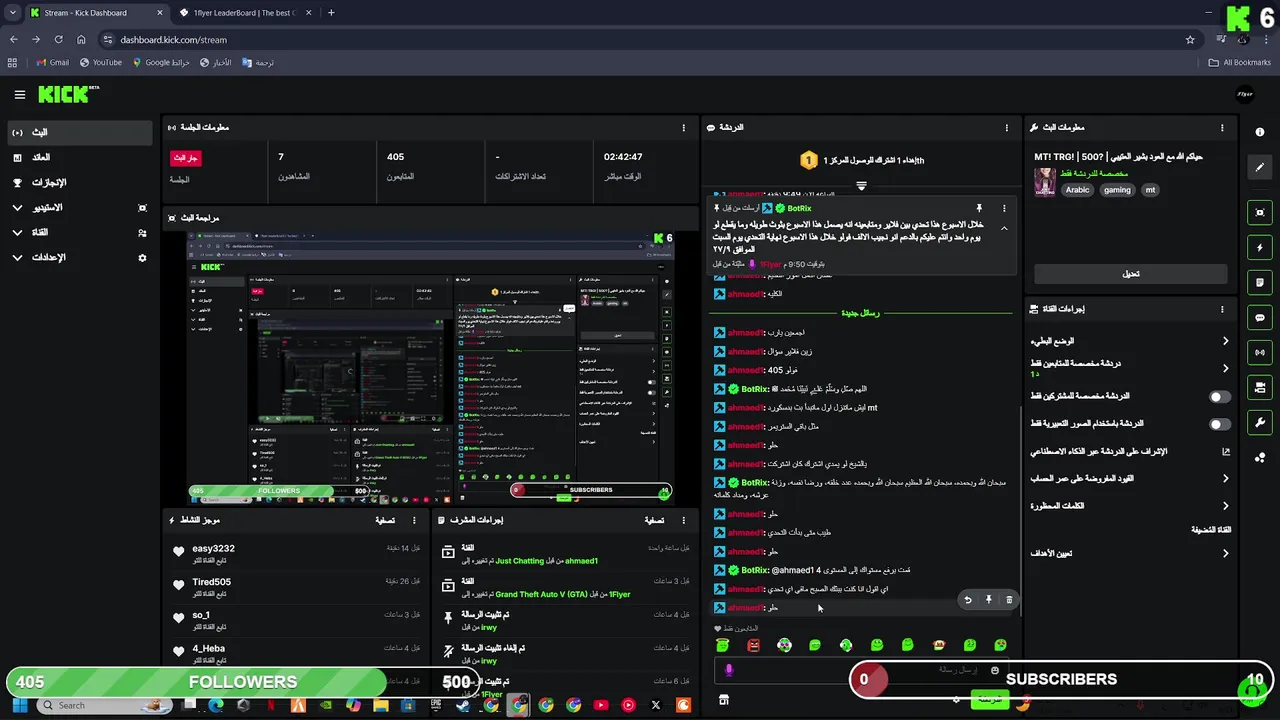
Task: Open the three-dot menu of معلومات البث panel
Action: point(1222,128)
